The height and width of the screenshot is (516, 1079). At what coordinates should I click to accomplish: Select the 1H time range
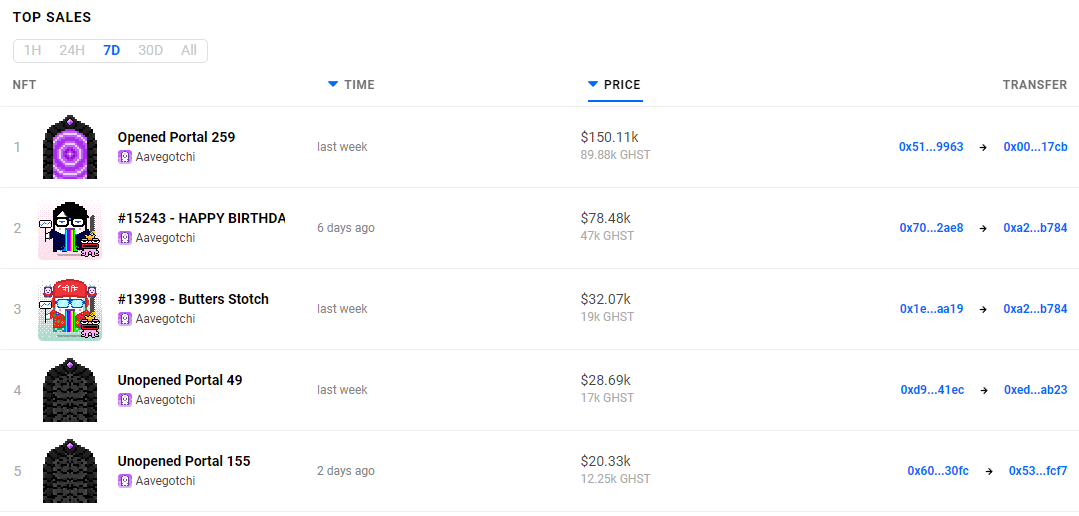33,50
